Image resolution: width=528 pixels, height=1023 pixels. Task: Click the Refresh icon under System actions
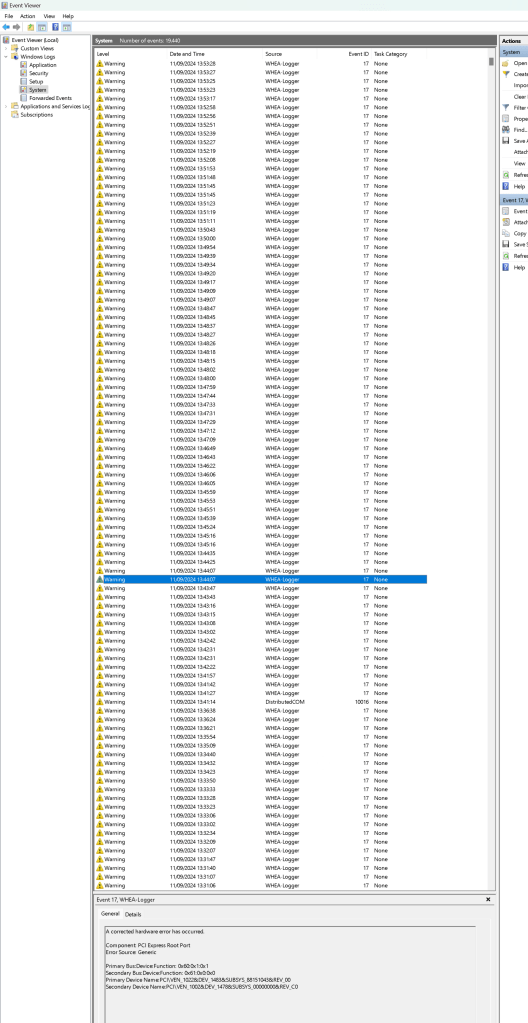pos(505,175)
